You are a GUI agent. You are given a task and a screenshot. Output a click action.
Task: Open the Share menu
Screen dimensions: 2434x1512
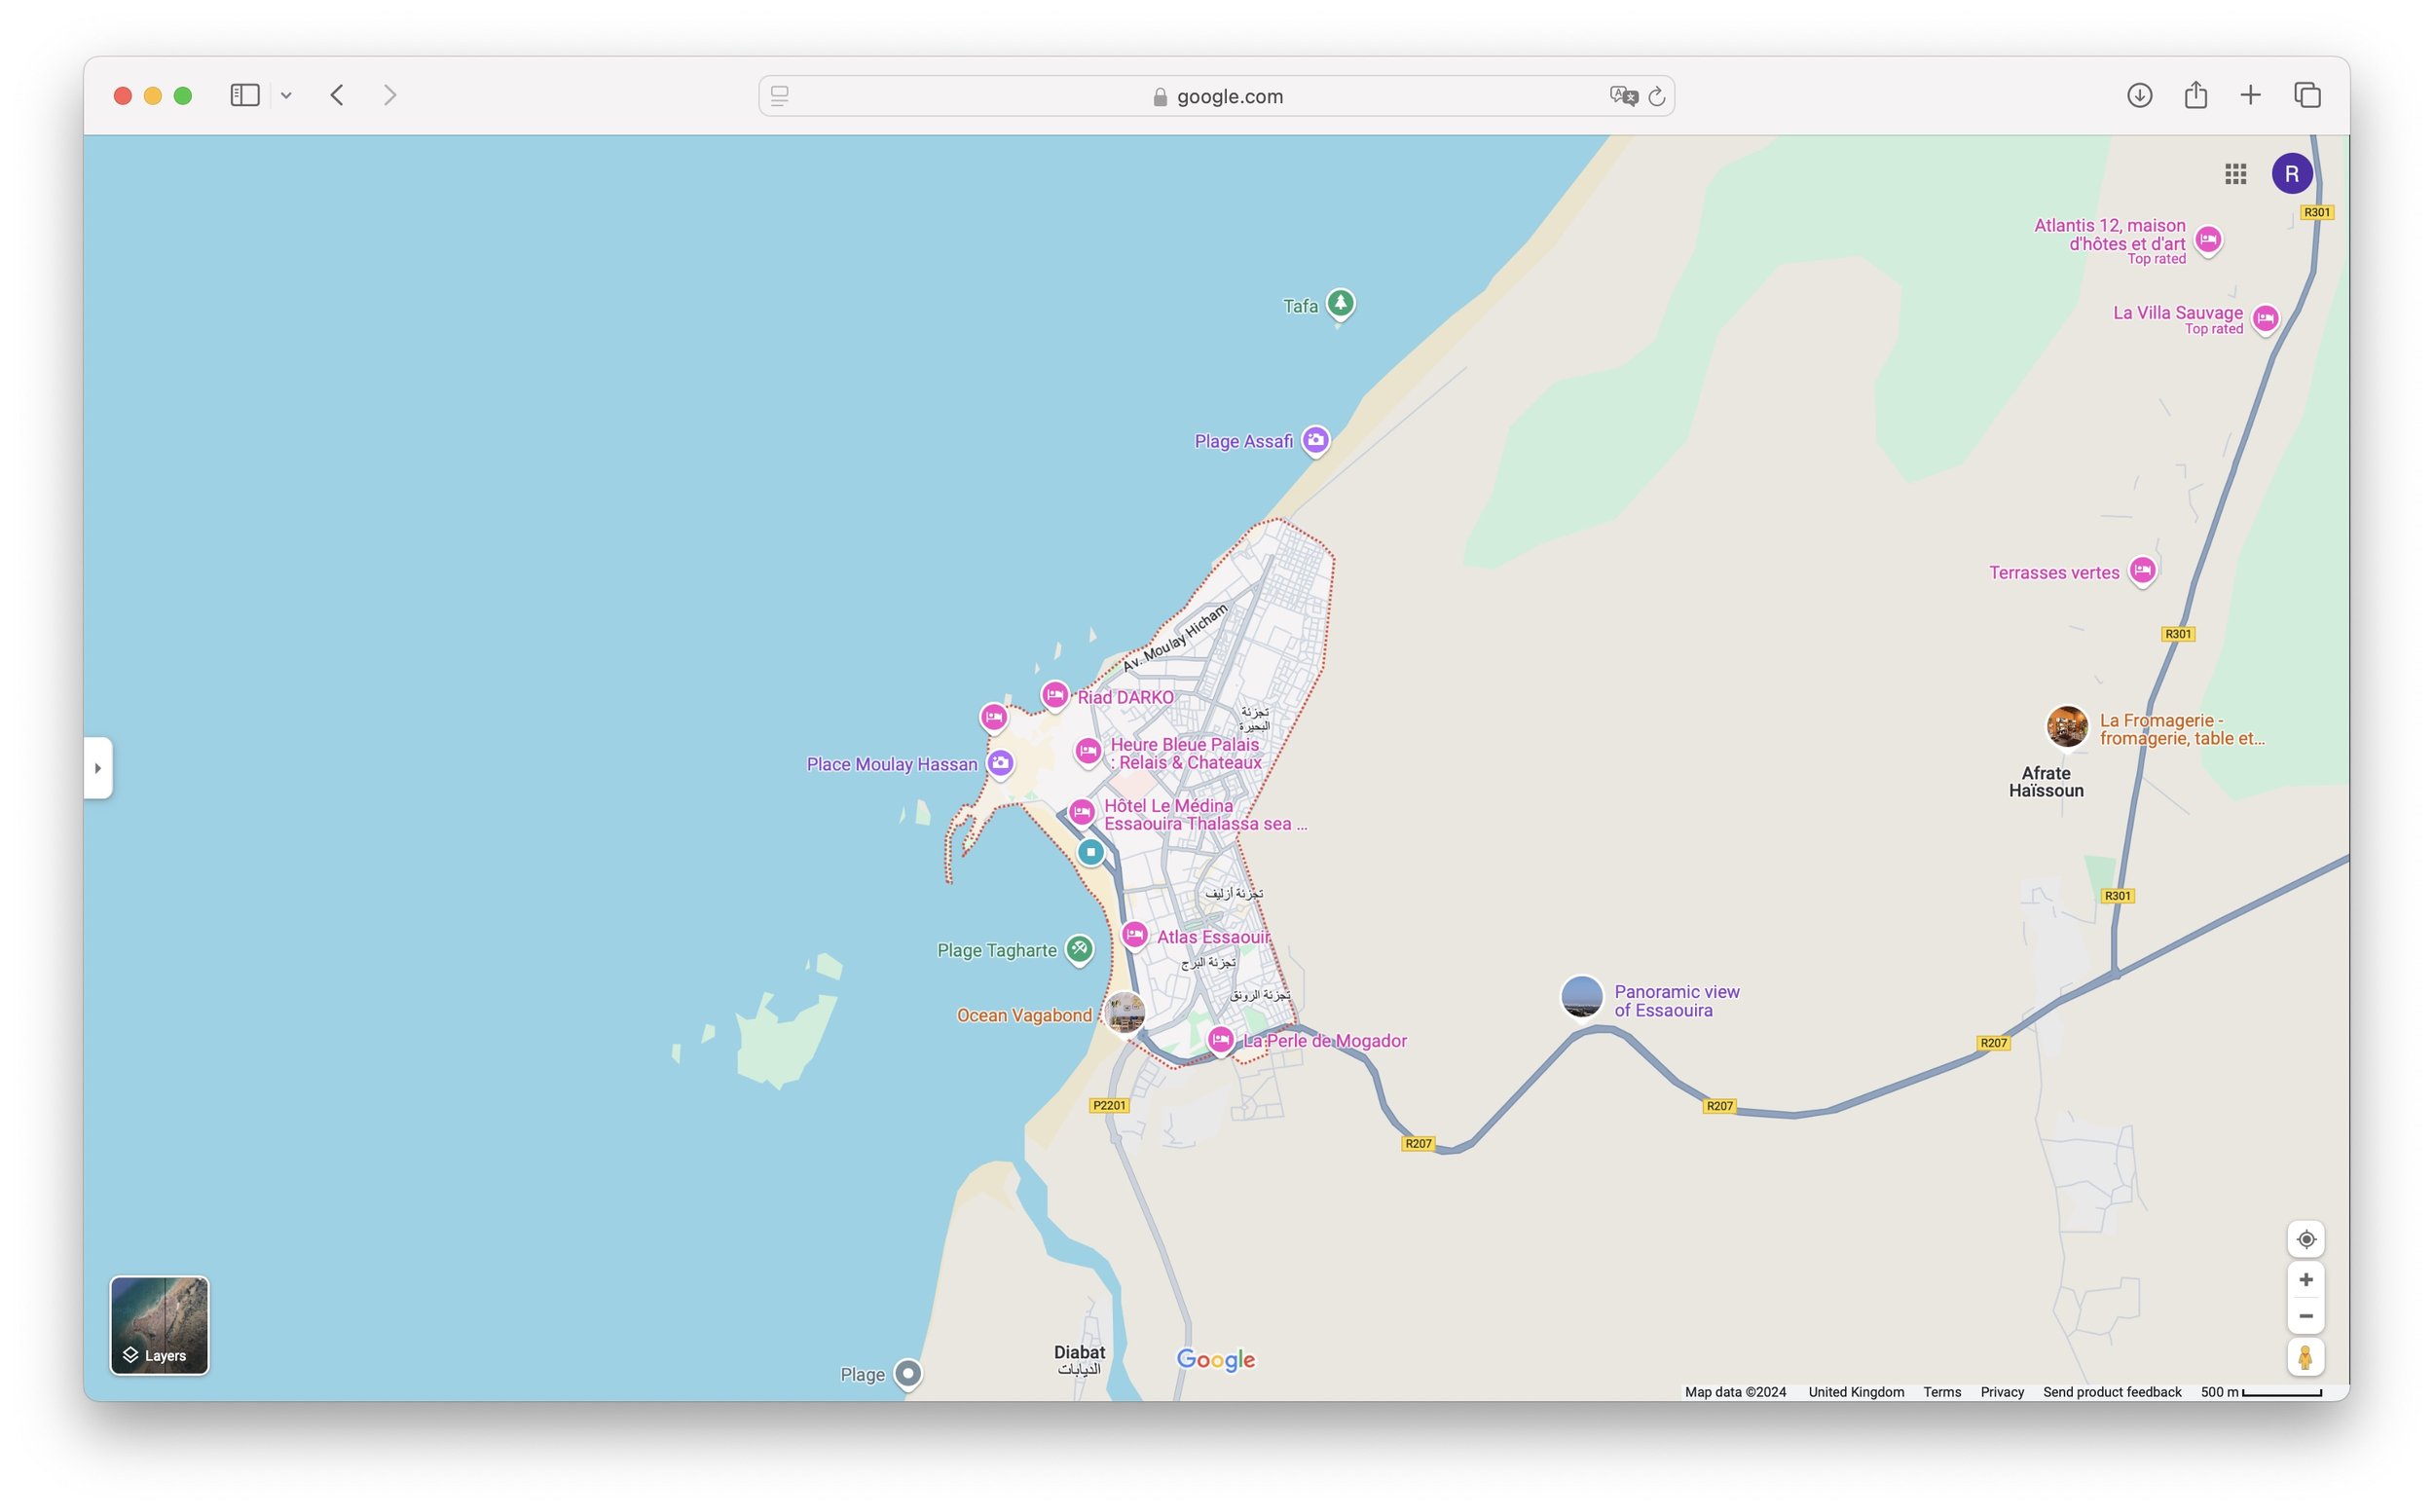(2195, 95)
